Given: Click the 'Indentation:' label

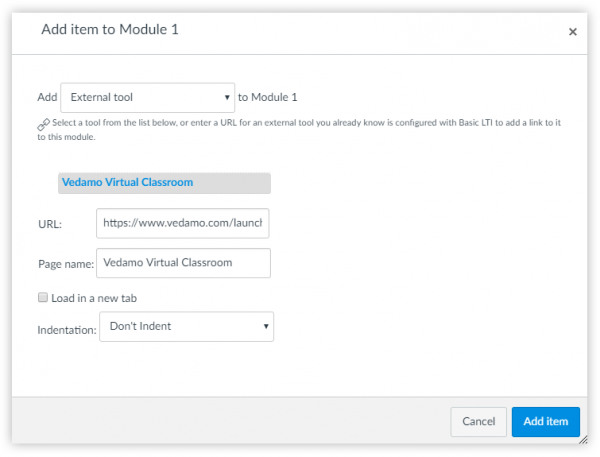Looking at the screenshot, I should pyautogui.click(x=67, y=330).
